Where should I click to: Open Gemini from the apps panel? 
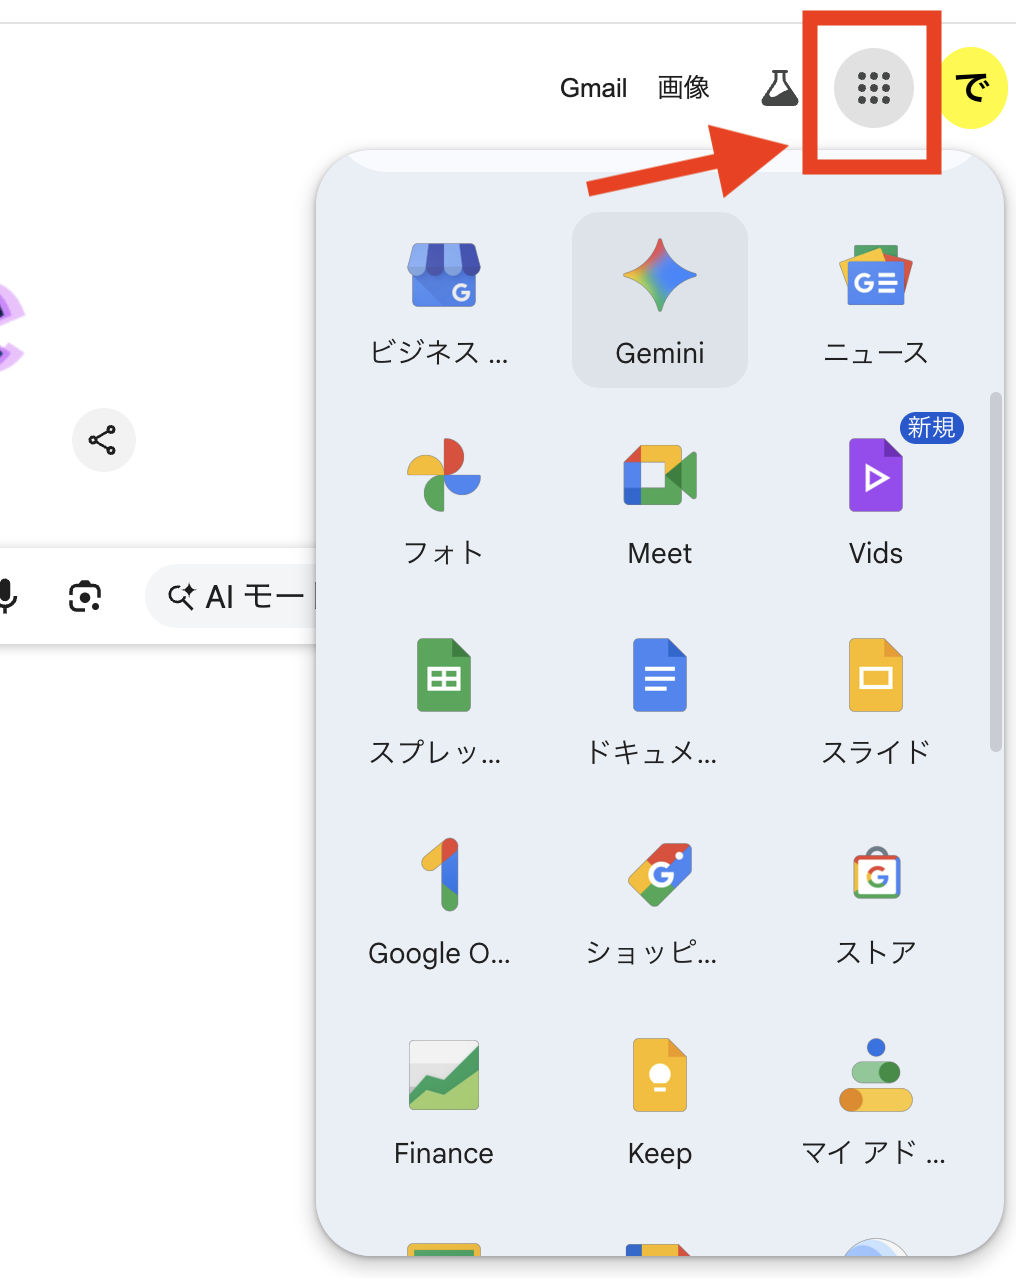click(x=660, y=300)
